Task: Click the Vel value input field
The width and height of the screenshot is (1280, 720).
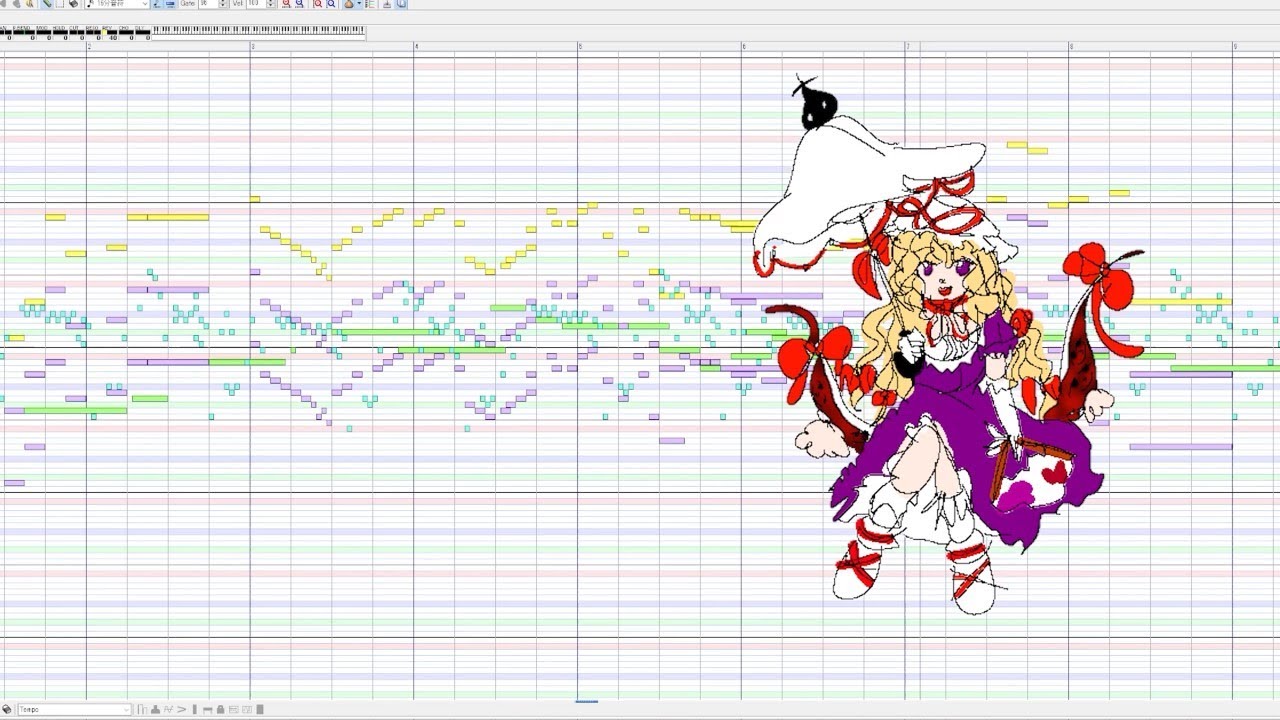Action: click(x=256, y=4)
